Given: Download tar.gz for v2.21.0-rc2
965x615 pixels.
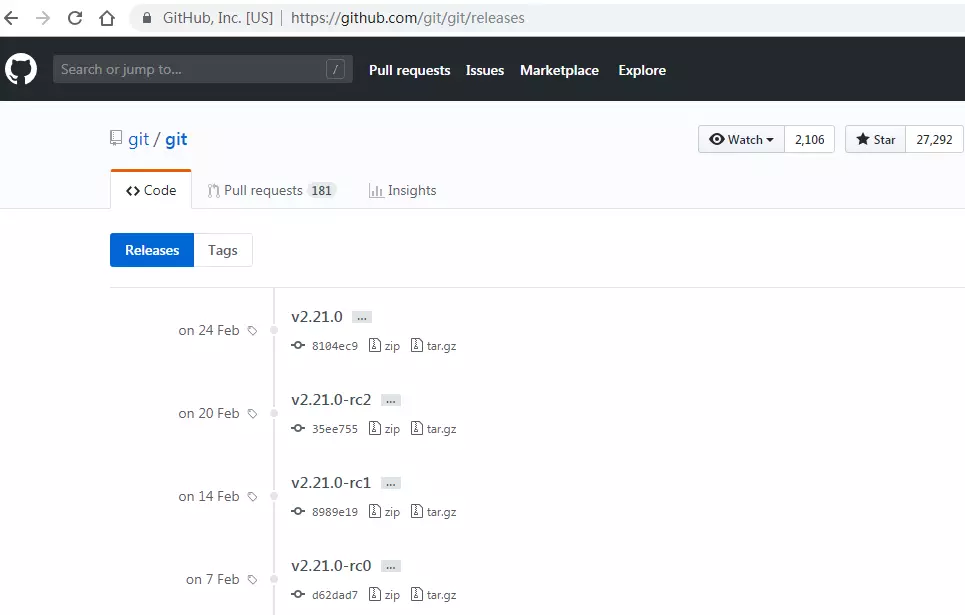Looking at the screenshot, I should 433,428.
